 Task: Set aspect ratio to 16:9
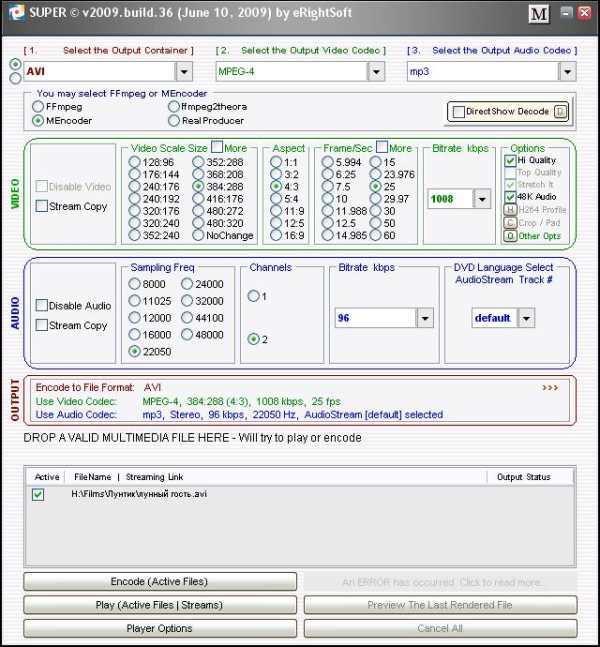[276, 235]
